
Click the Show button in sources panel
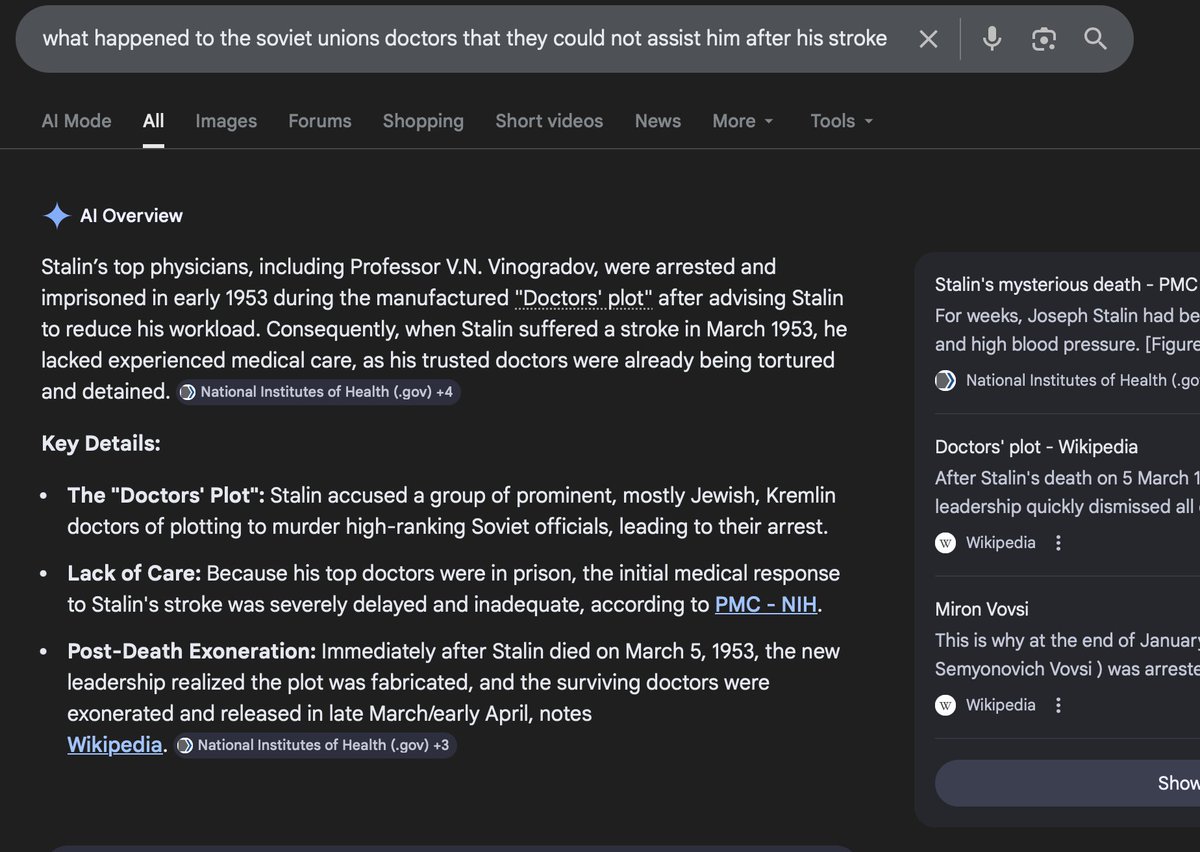(1067, 783)
